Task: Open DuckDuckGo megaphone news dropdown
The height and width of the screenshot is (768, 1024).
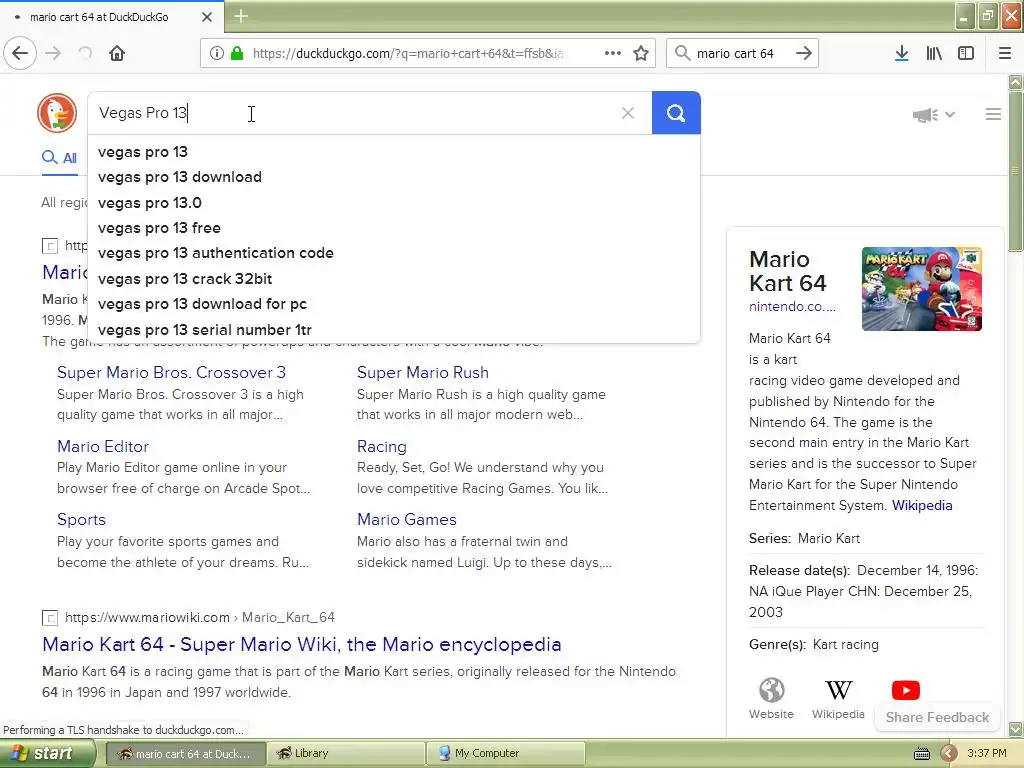Action: (934, 115)
